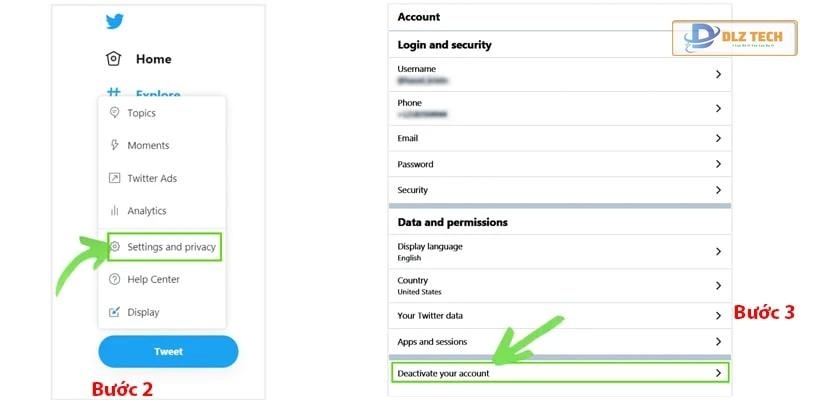Open Apps and sessions
The width and height of the screenshot is (840, 400).
(558, 342)
